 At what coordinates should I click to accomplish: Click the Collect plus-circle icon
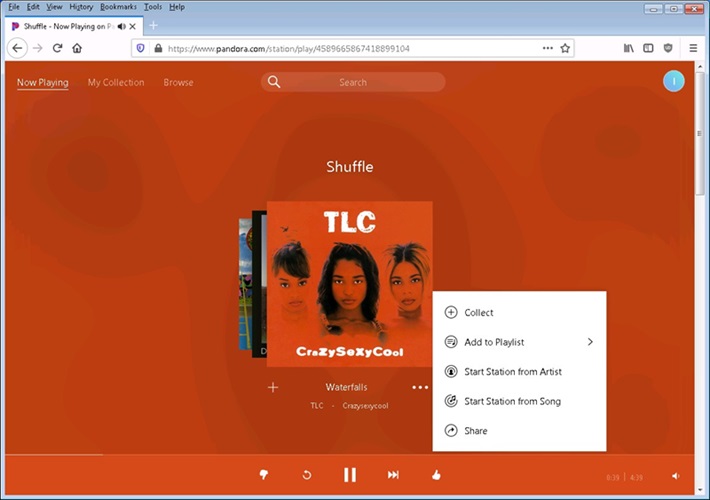click(x=451, y=312)
